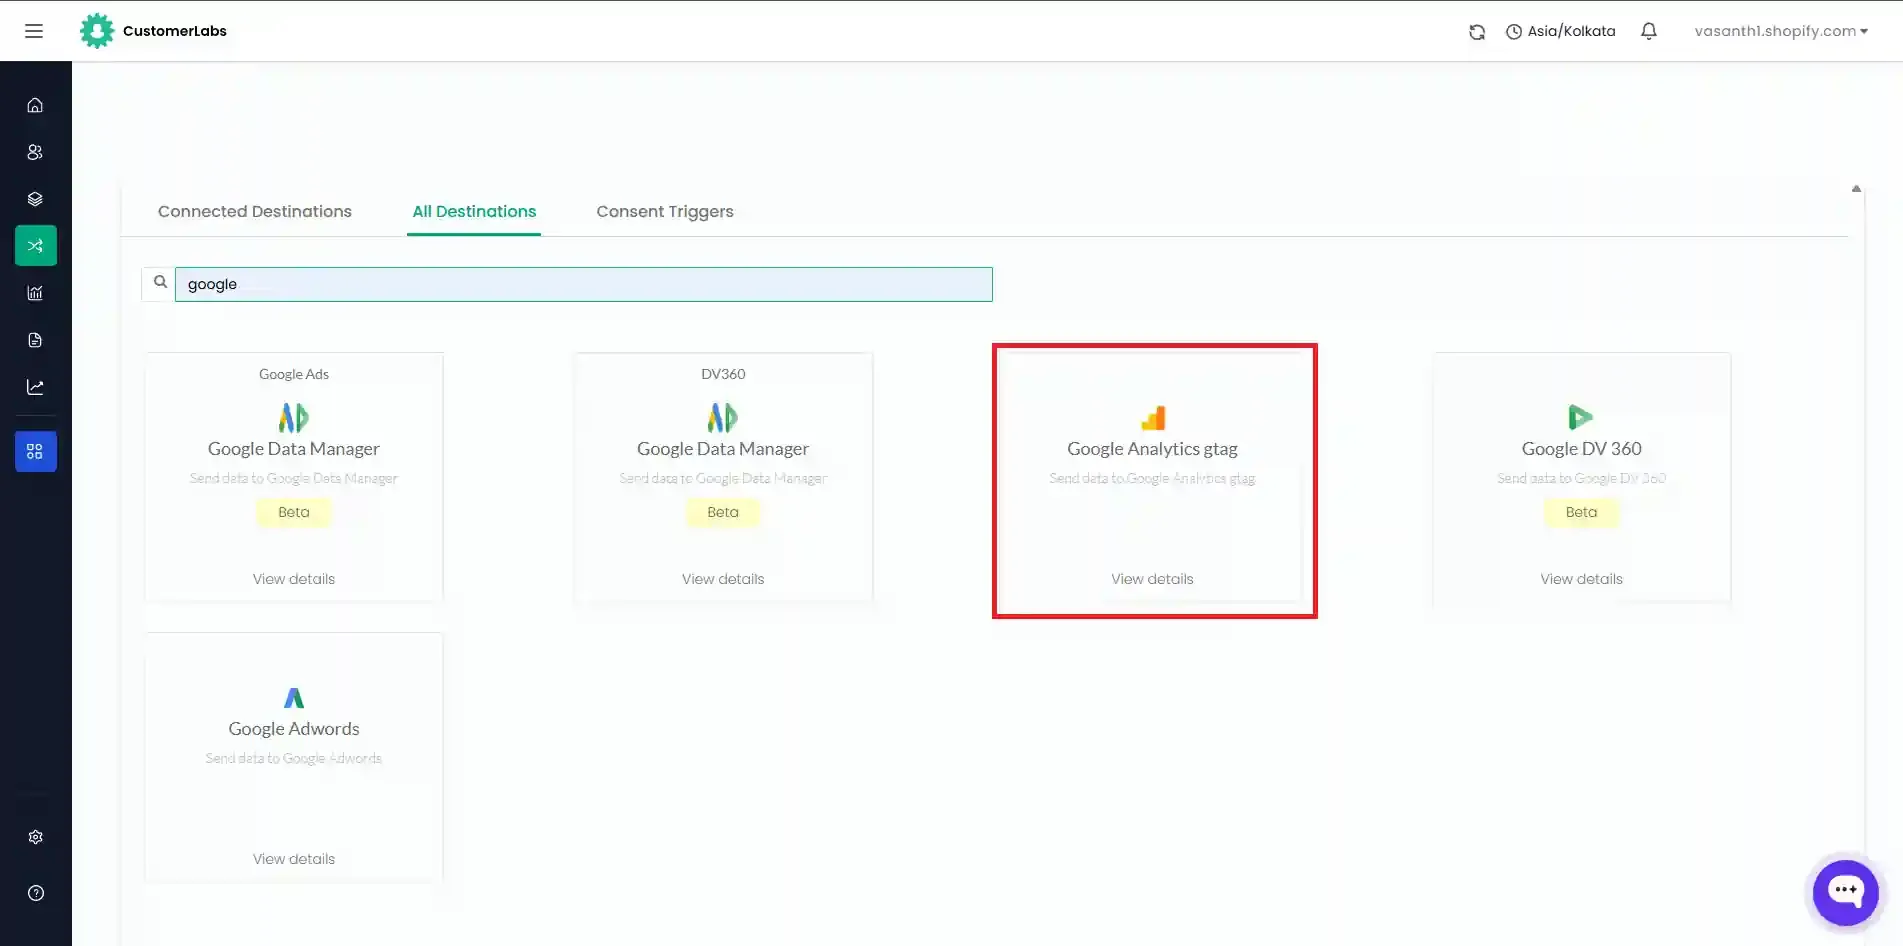Click Beta badge on Google Ads card
The width and height of the screenshot is (1903, 946).
294,512
